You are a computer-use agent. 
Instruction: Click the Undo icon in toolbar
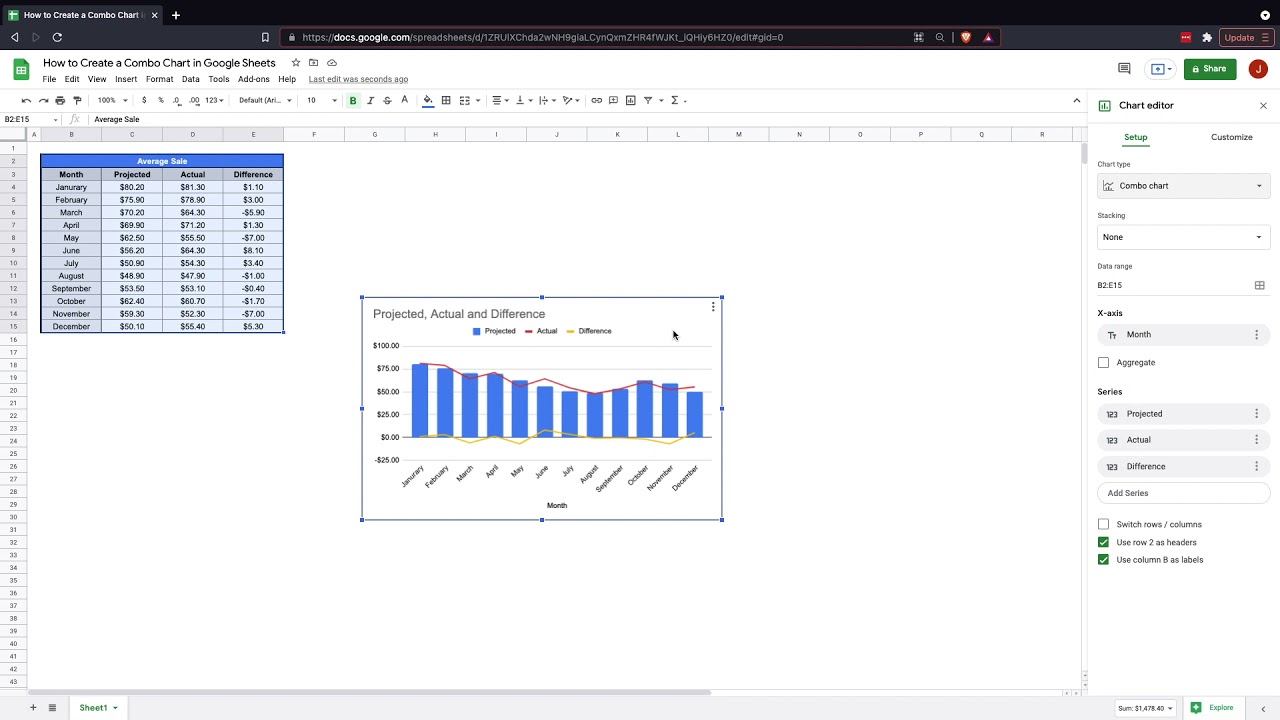point(26,100)
